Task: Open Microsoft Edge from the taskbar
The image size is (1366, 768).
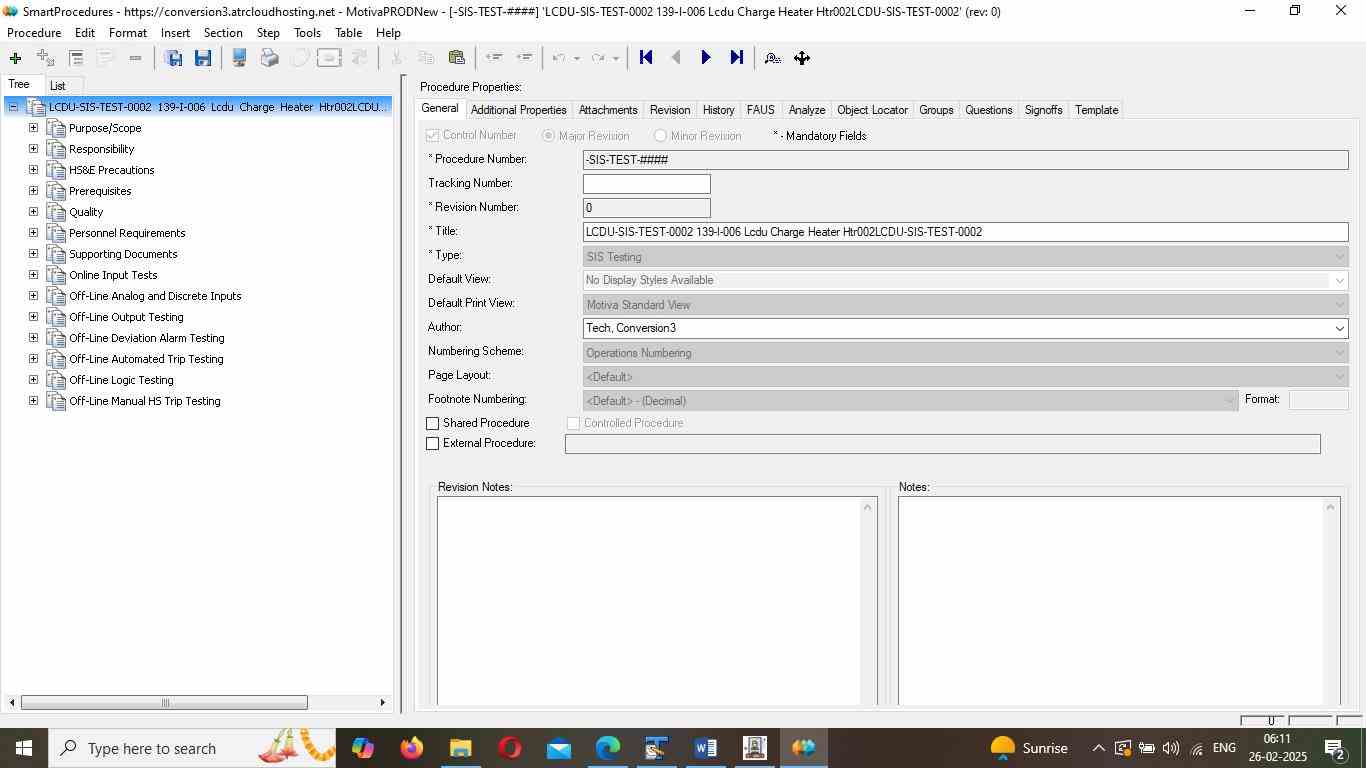Action: pos(608,748)
